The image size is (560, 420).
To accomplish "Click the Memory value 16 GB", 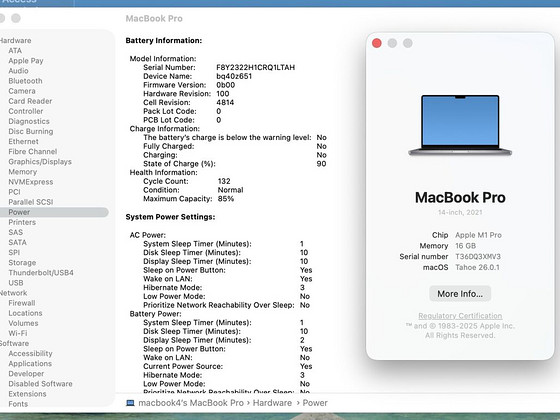I will 465,246.
